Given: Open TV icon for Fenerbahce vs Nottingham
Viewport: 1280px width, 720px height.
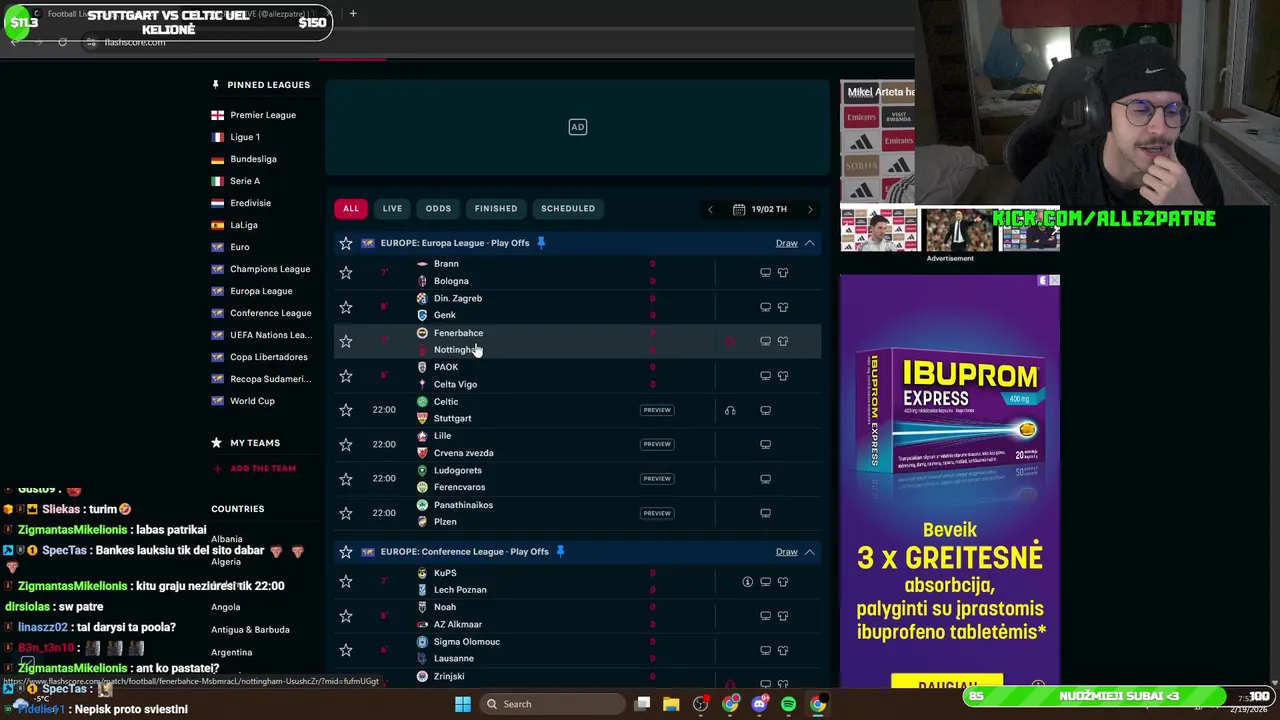Looking at the screenshot, I should click(x=765, y=341).
